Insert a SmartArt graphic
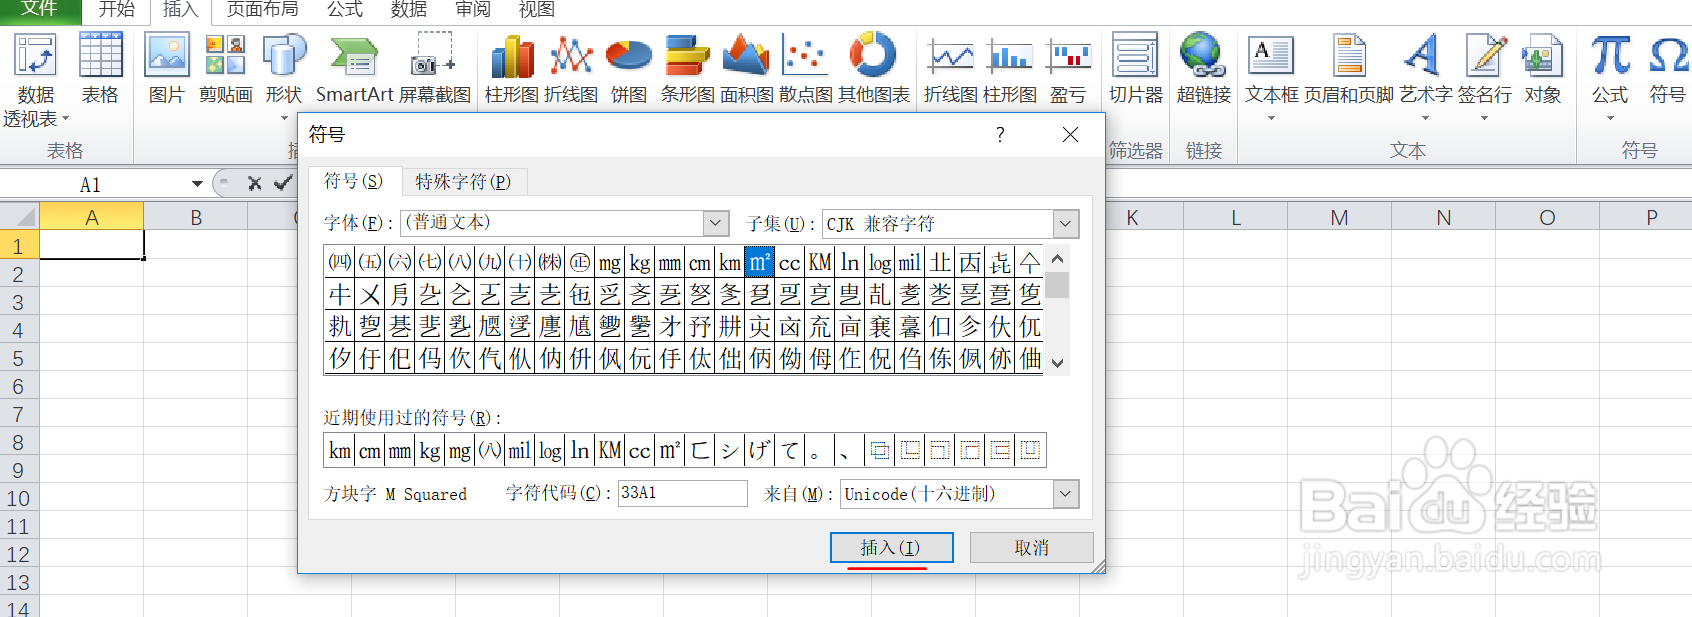The height and width of the screenshot is (617, 1692). tap(354, 68)
